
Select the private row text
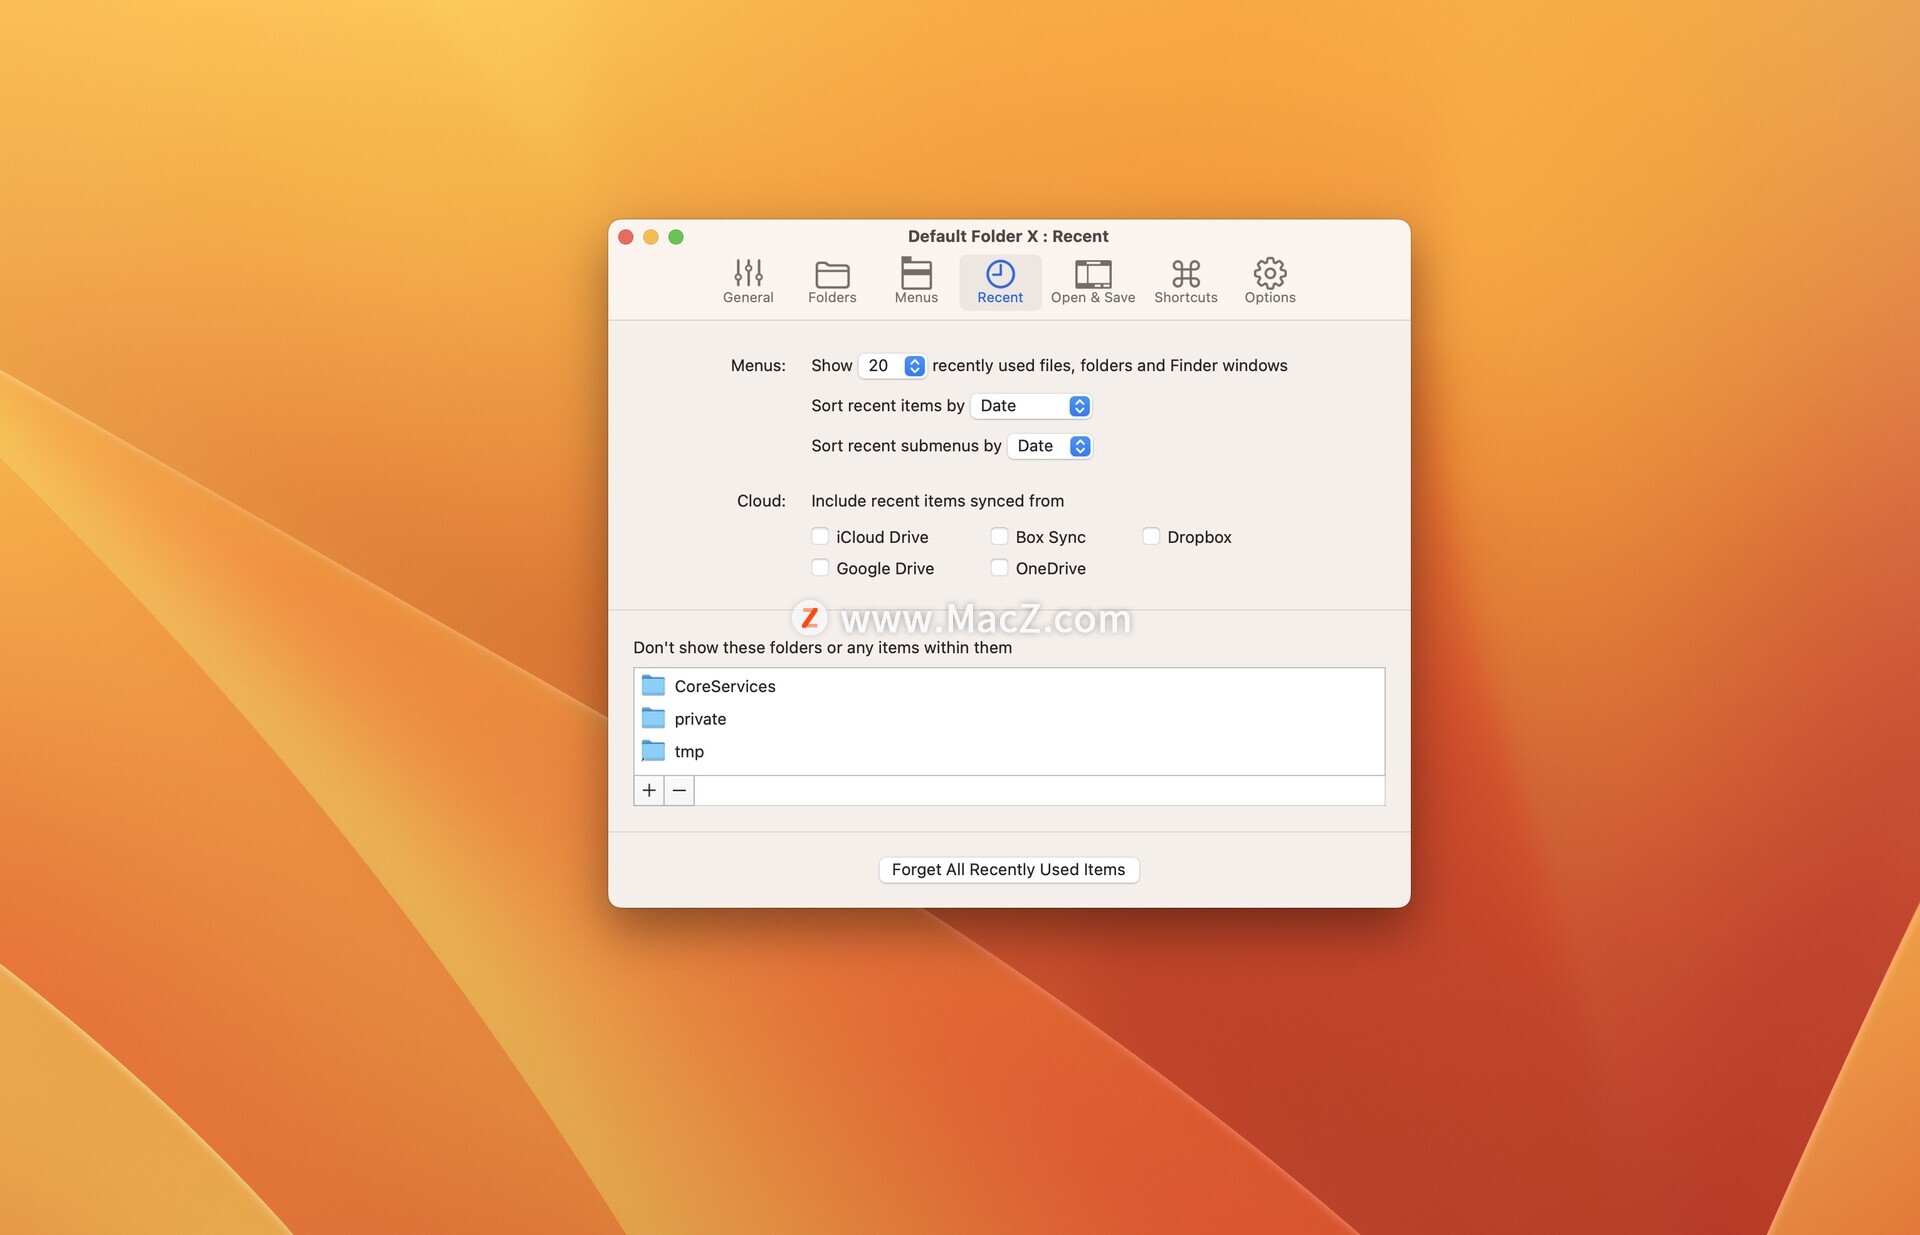coord(700,719)
